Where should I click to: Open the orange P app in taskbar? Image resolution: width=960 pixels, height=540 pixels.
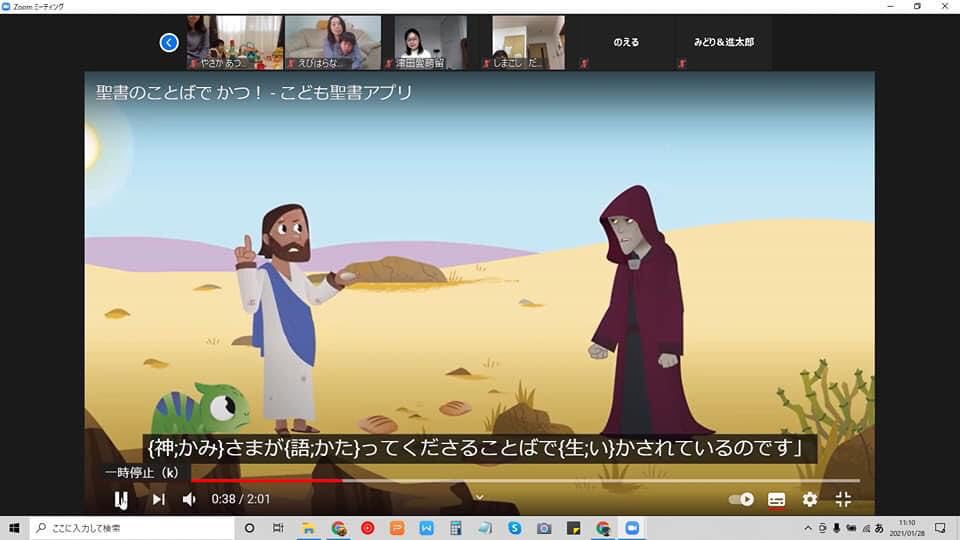[x=397, y=528]
